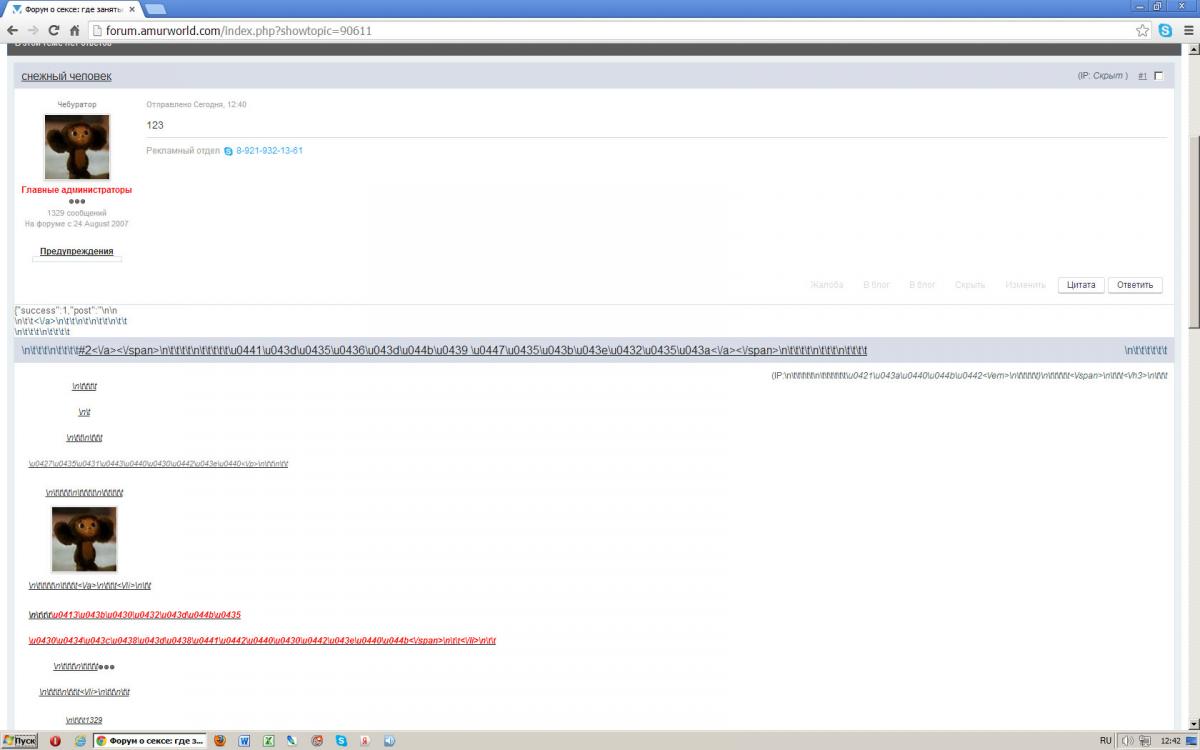The image size is (1200, 750).
Task: Open the Chrome hamburger menu
Action: (1188, 30)
